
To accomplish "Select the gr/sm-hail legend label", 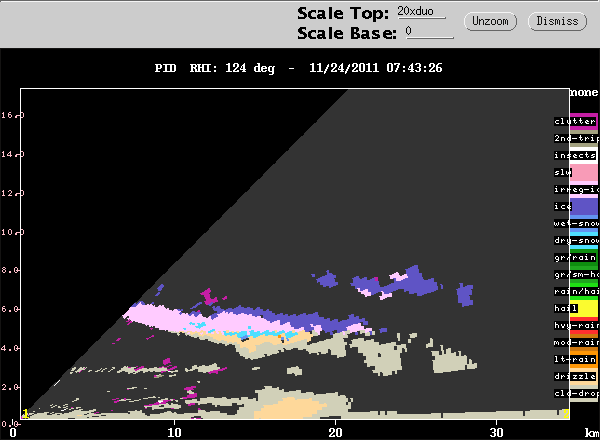I will tap(576, 274).
